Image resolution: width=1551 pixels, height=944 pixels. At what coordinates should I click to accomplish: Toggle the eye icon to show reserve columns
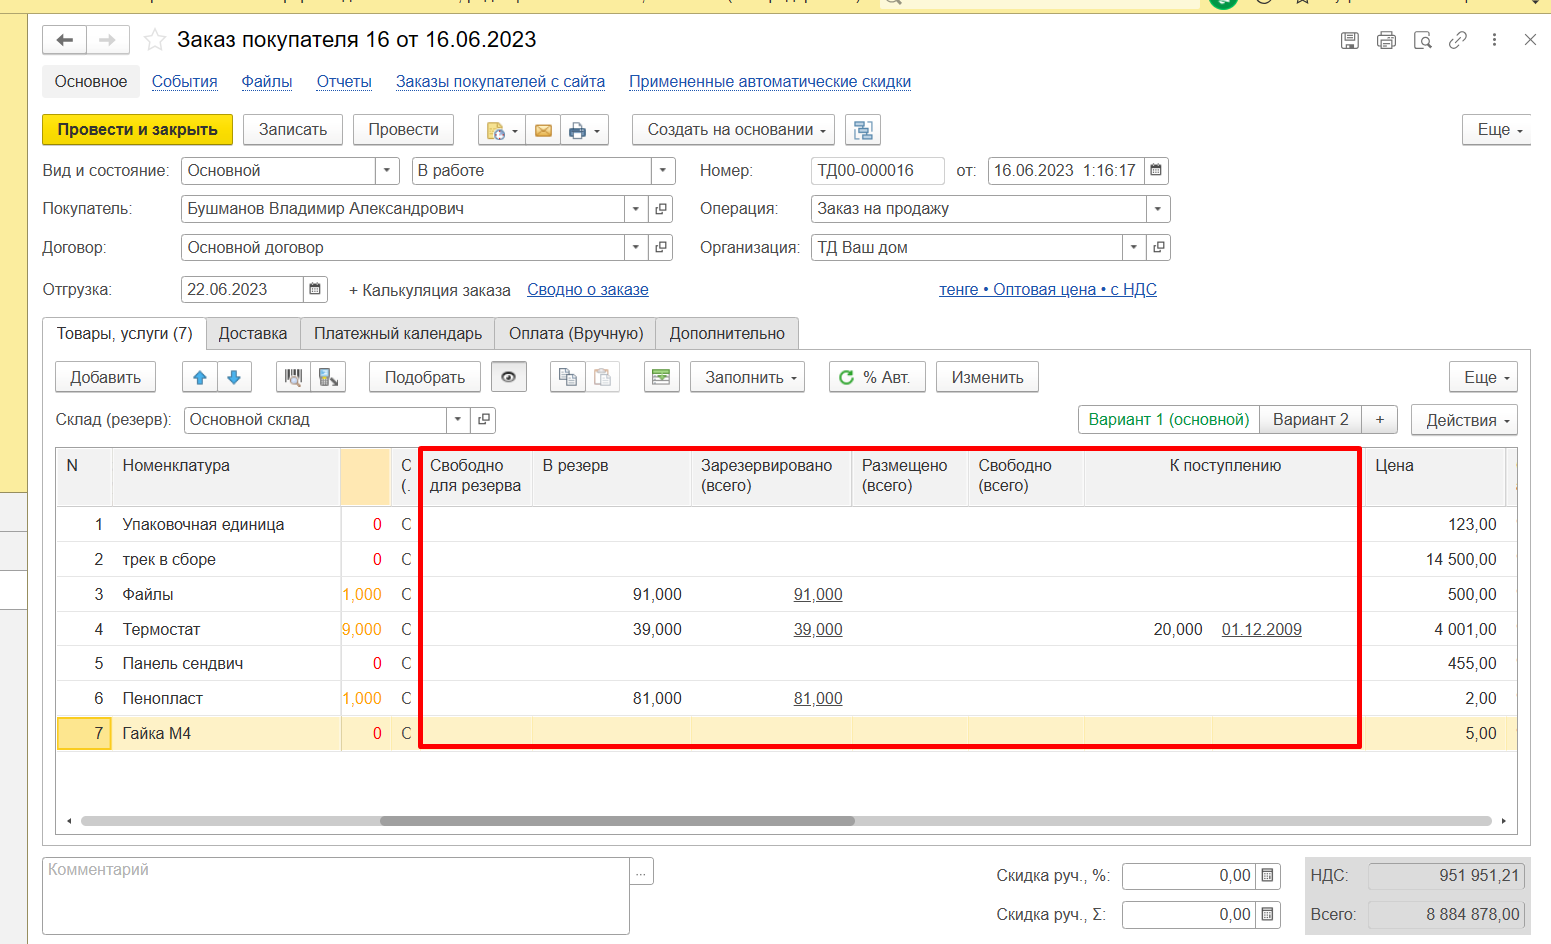[509, 377]
